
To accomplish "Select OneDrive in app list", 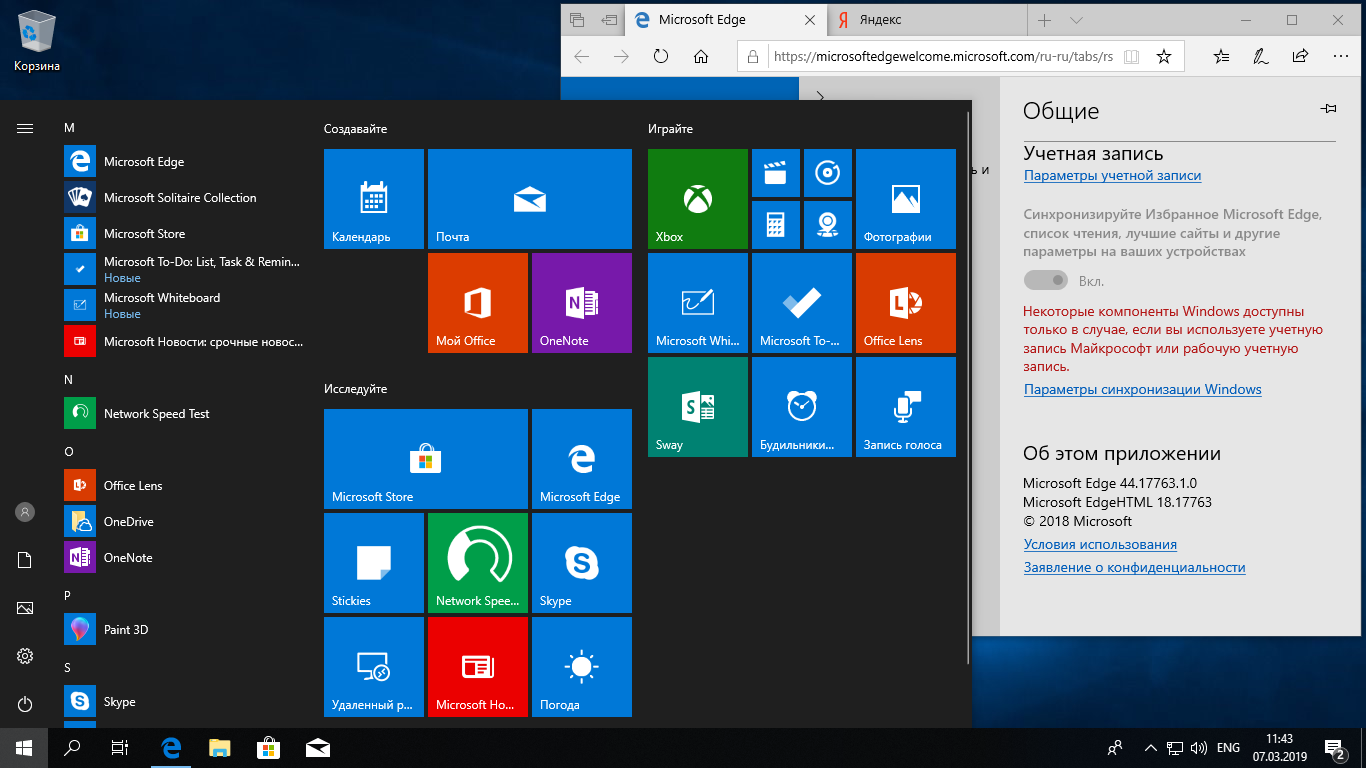I will tap(184, 522).
